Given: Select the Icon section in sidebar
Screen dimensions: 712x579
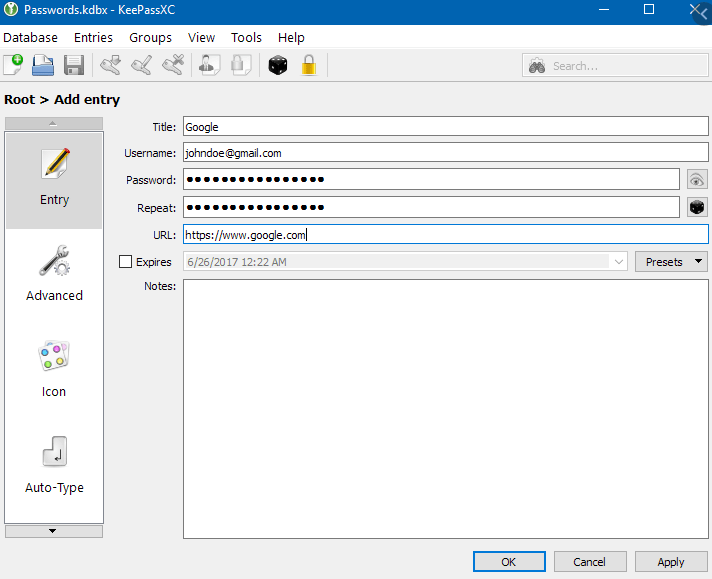Looking at the screenshot, I should (54, 369).
